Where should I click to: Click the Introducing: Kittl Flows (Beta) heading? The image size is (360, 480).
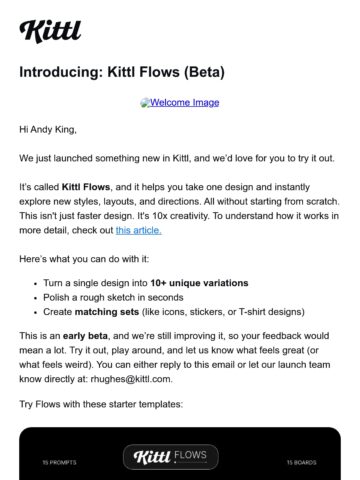coord(122,72)
